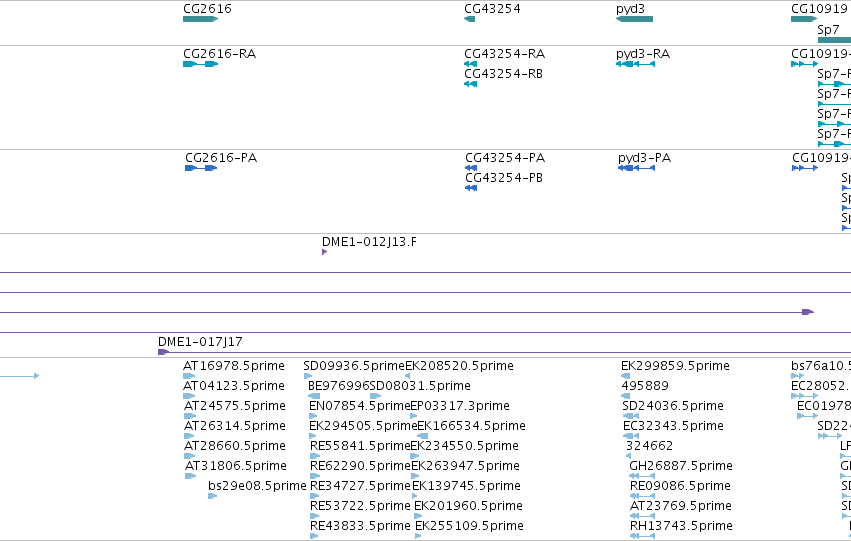
Task: Click the CG43254-PA protein label
Action: 505,158
